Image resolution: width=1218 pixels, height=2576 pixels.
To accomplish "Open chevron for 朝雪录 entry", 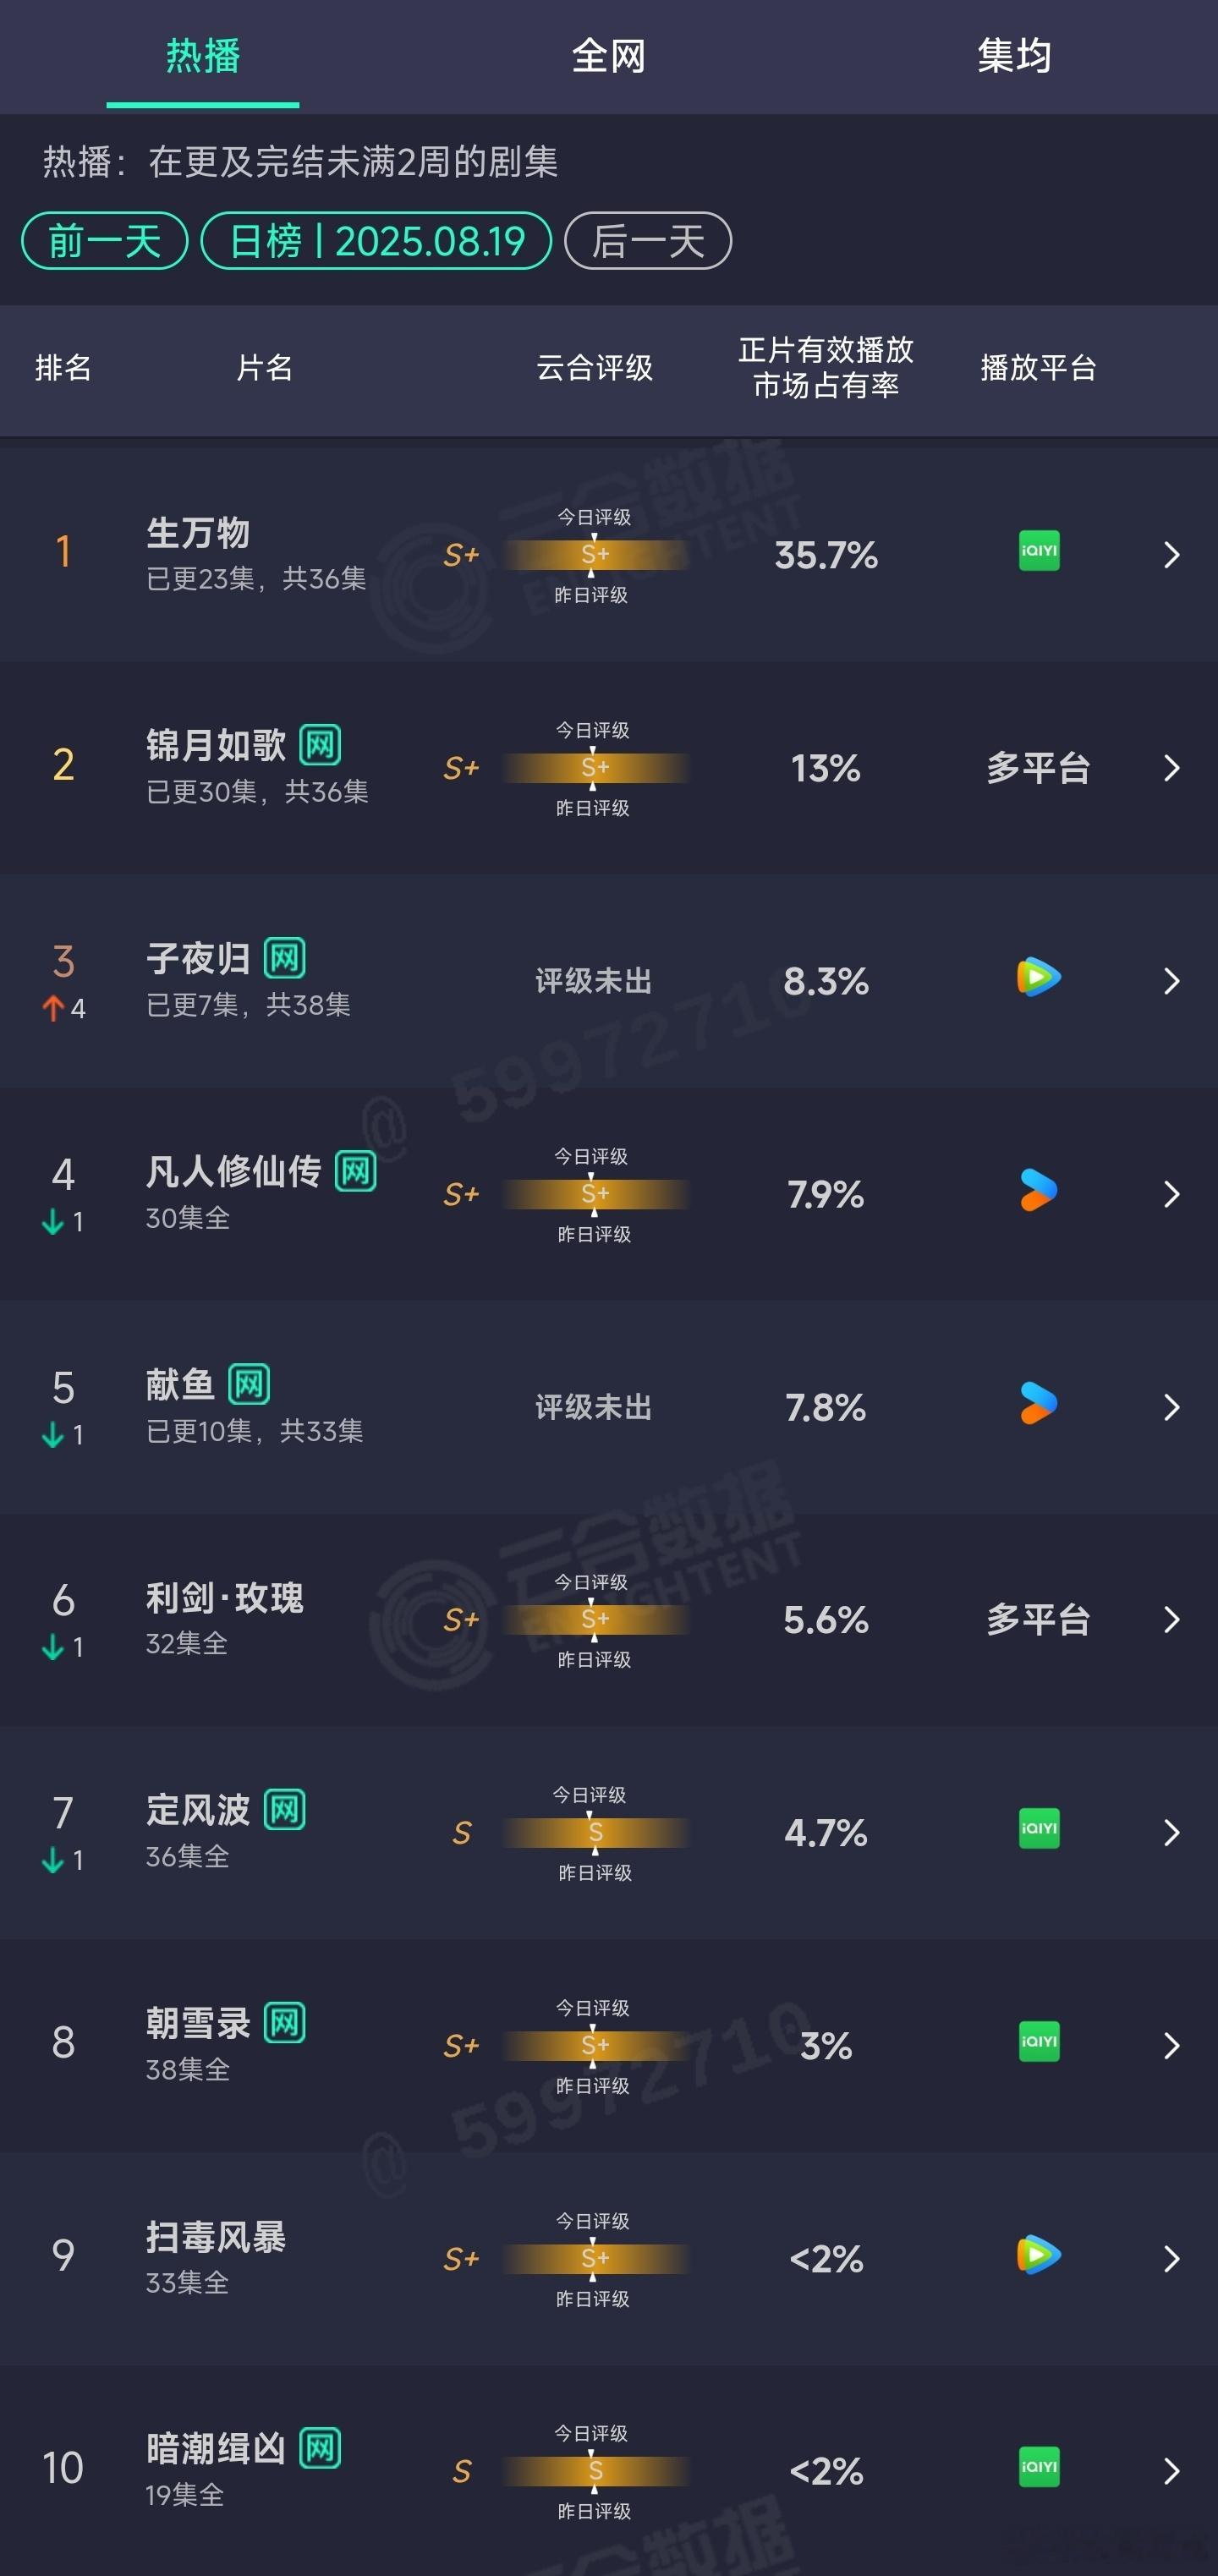I will pos(1172,2046).
